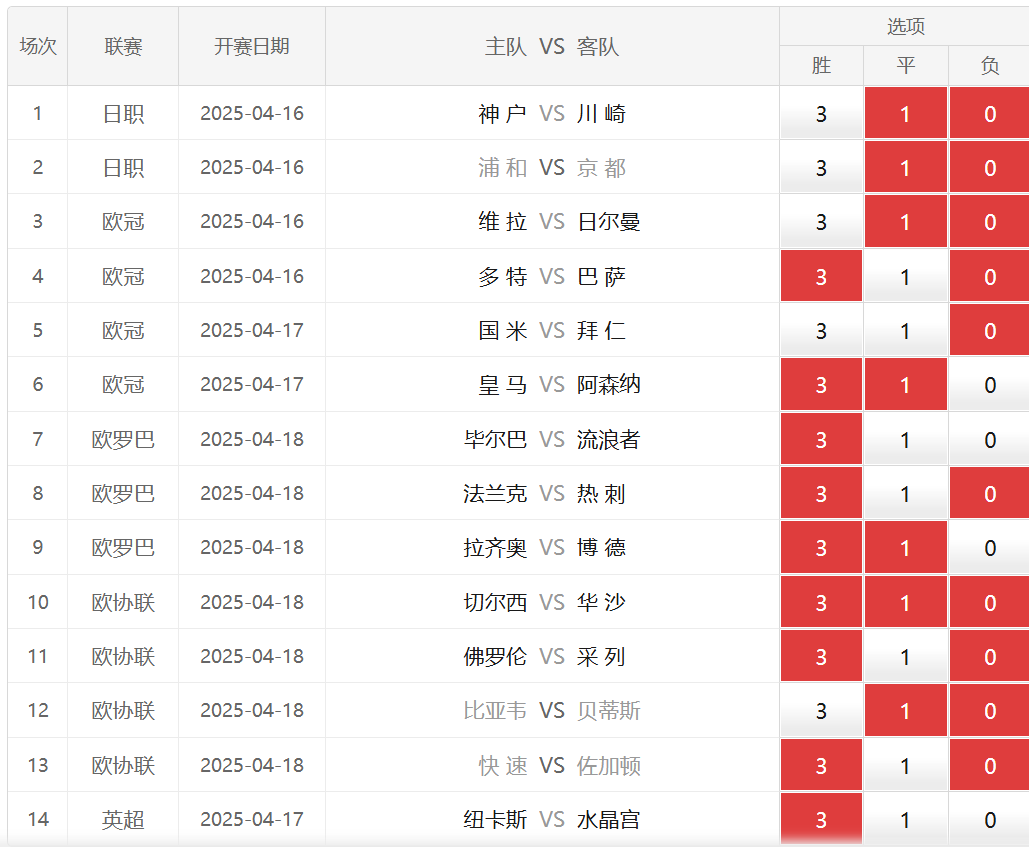Select draw option 1 for 纽卡斯 vs 水晶宫
This screenshot has width=1029, height=859.
906,819
